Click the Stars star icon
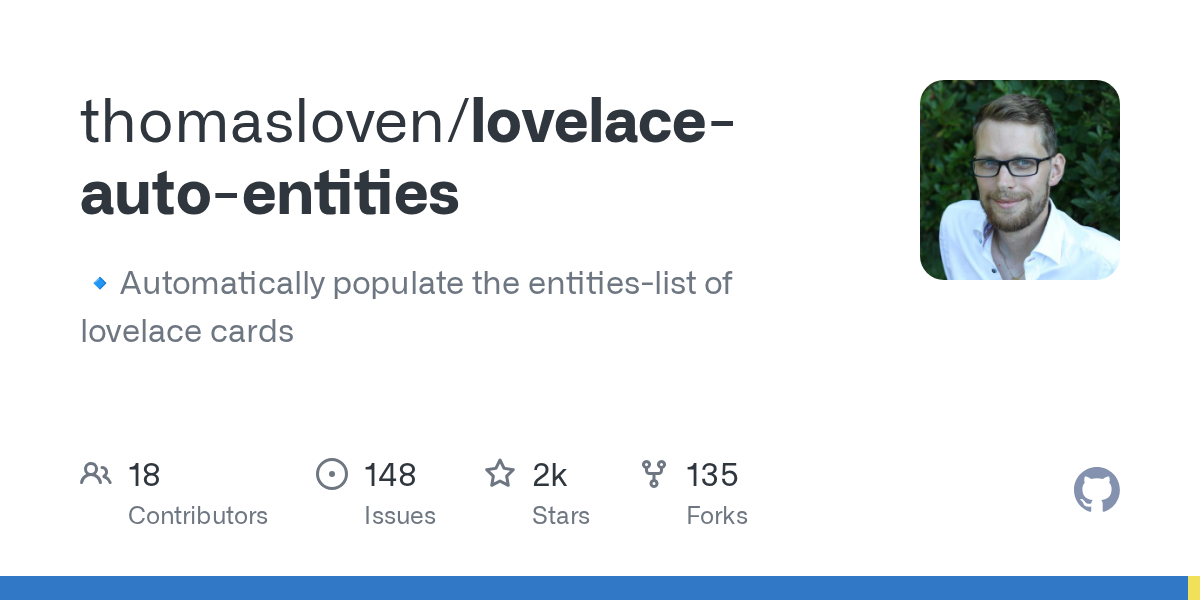This screenshot has width=1200, height=600. (x=499, y=474)
